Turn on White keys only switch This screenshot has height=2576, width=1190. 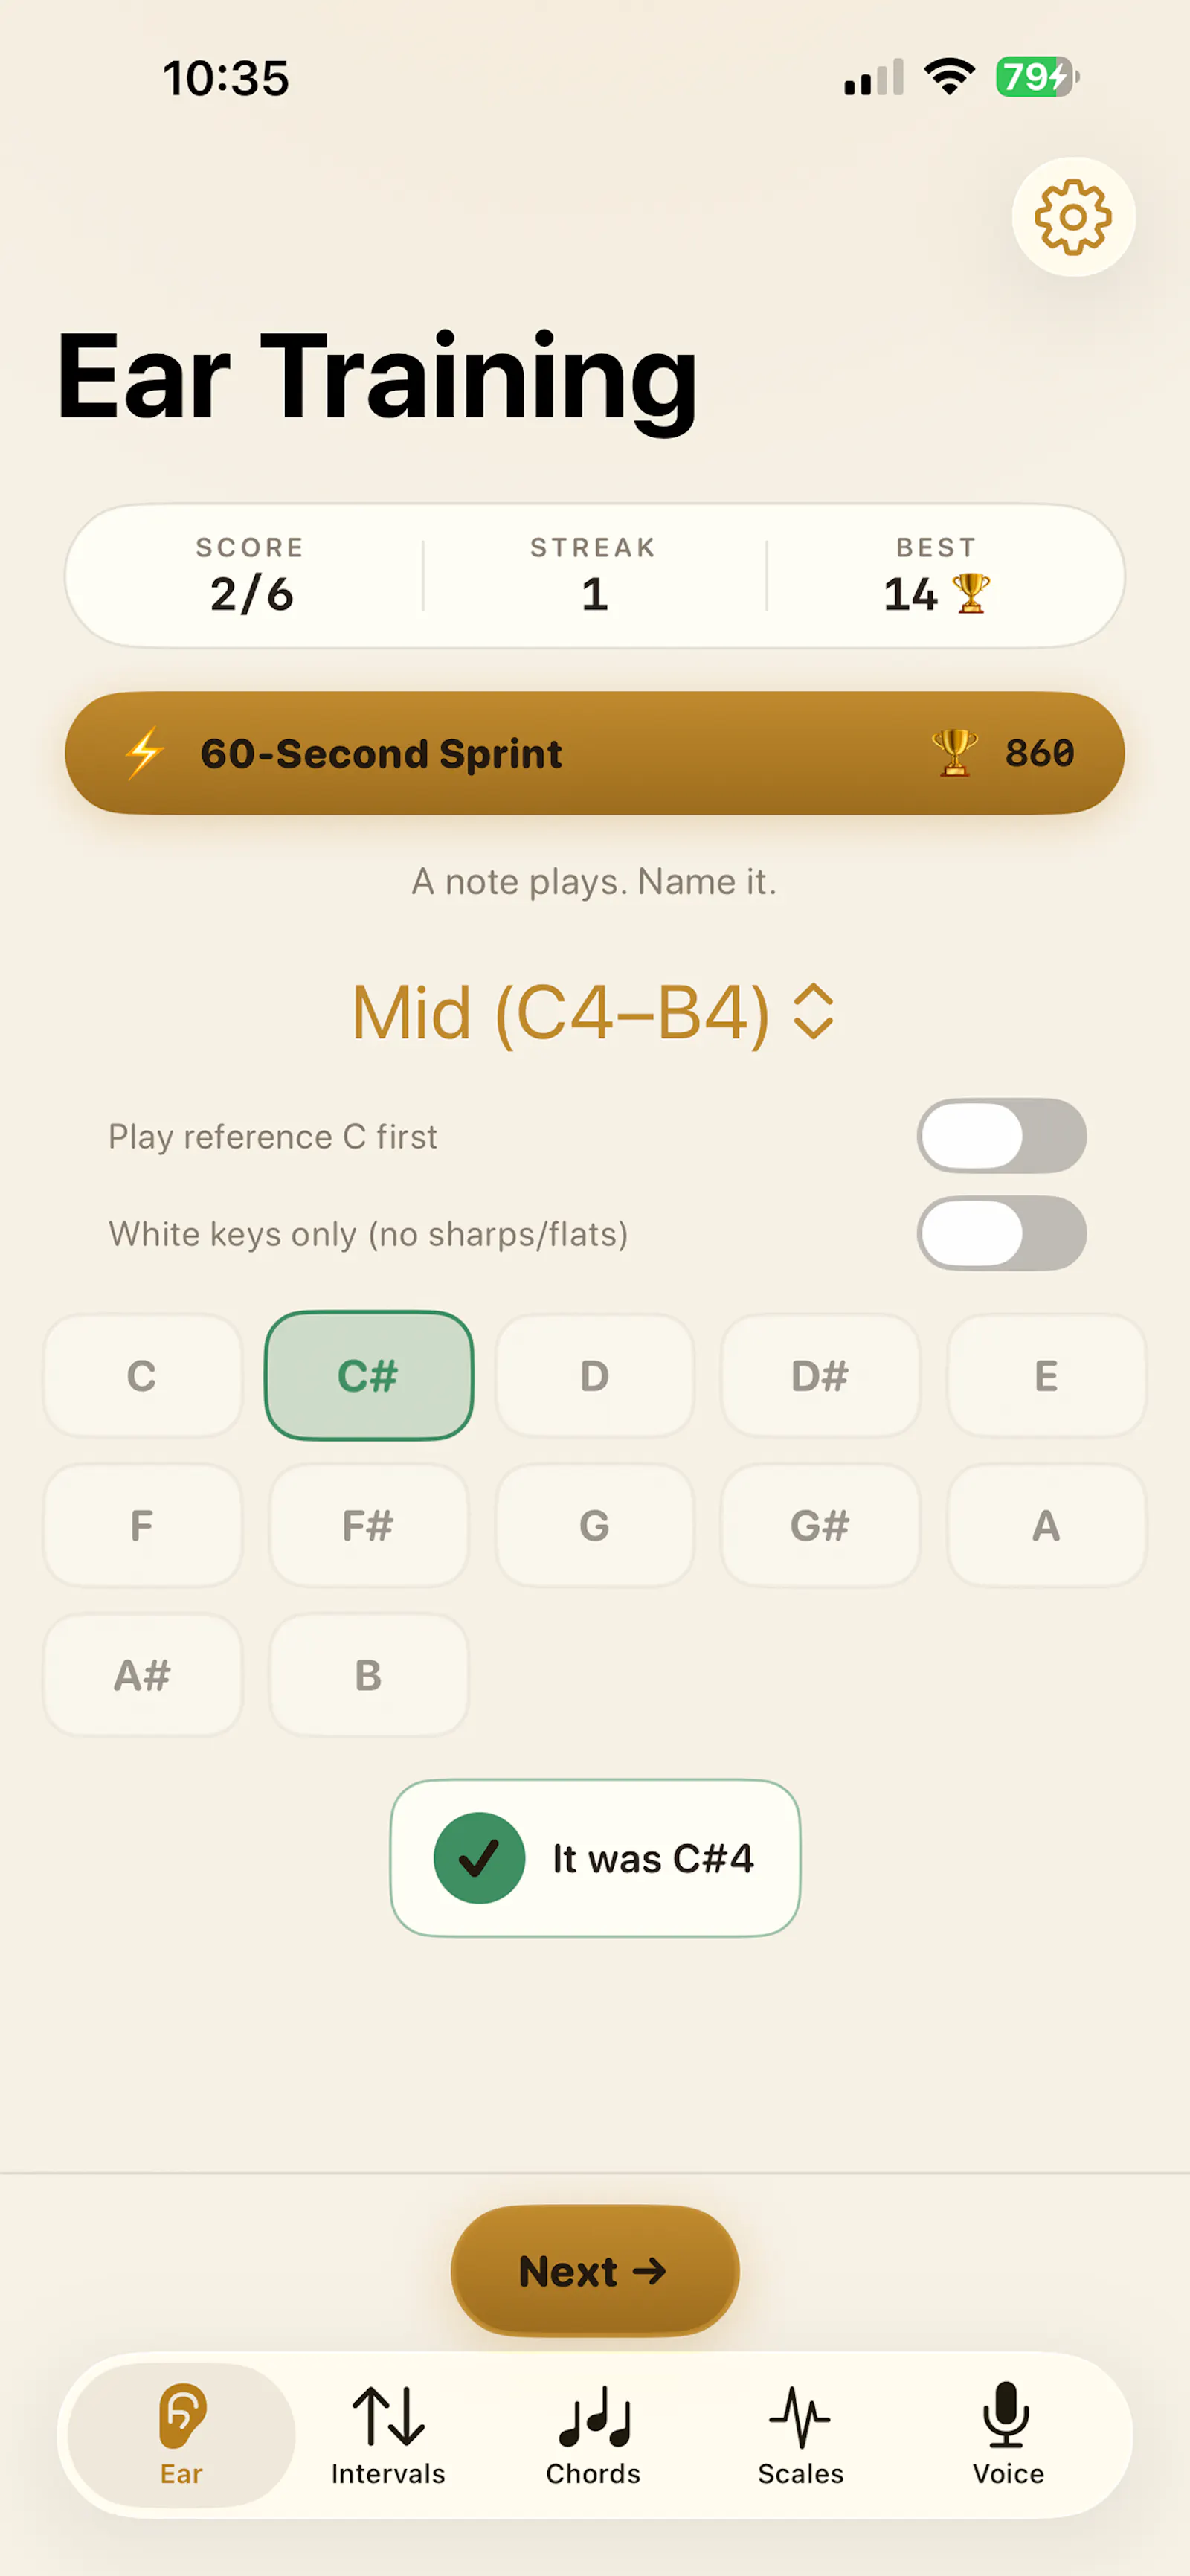pos(1001,1233)
